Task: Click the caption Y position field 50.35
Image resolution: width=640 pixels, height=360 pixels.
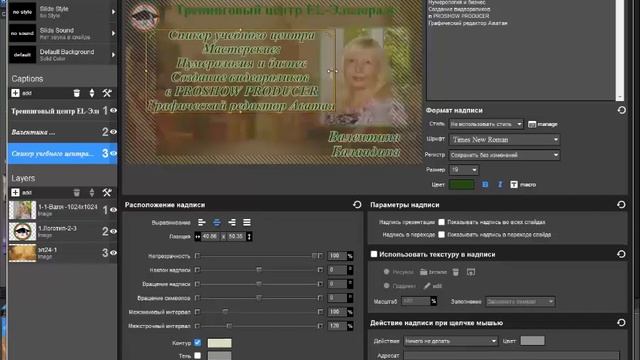Action: click(x=236, y=236)
